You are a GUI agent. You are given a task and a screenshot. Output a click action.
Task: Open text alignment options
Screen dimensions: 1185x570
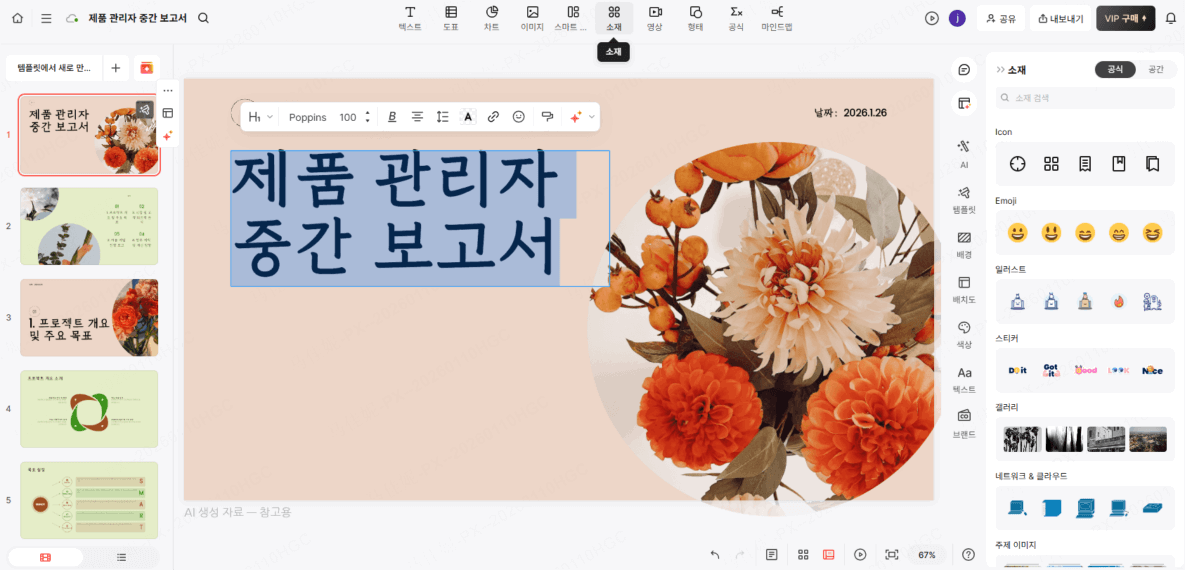[417, 117]
